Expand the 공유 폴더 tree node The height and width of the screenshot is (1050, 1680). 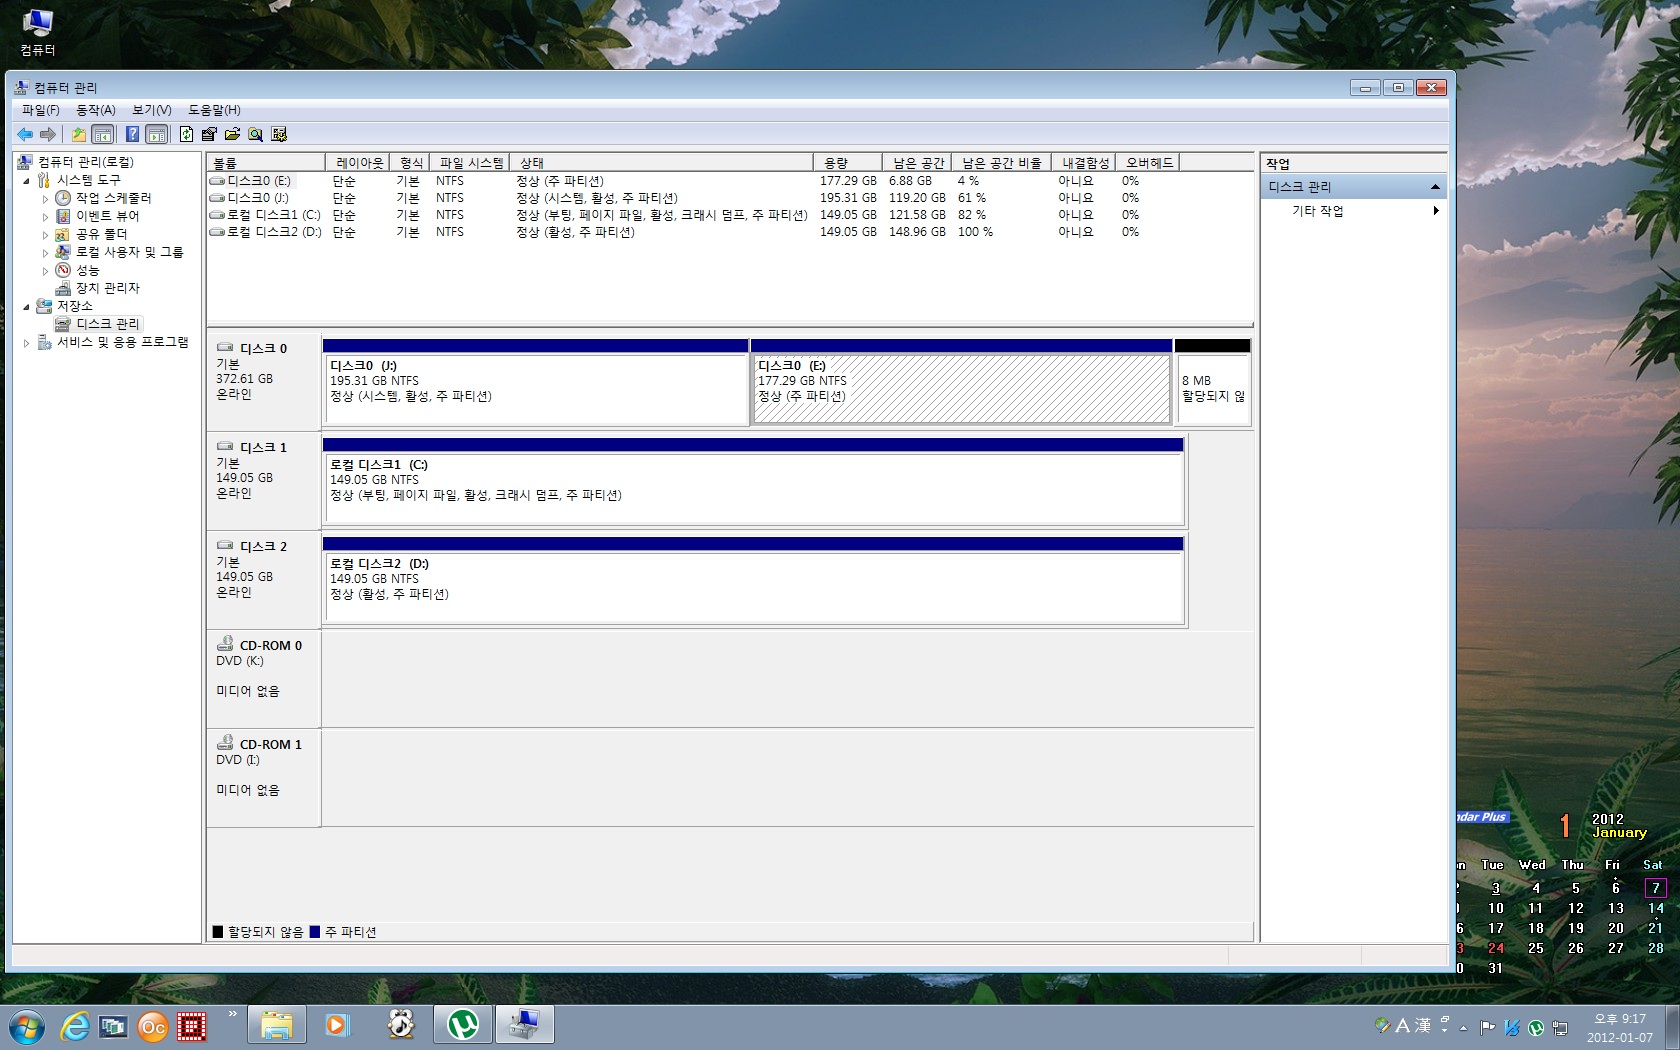tap(45, 234)
